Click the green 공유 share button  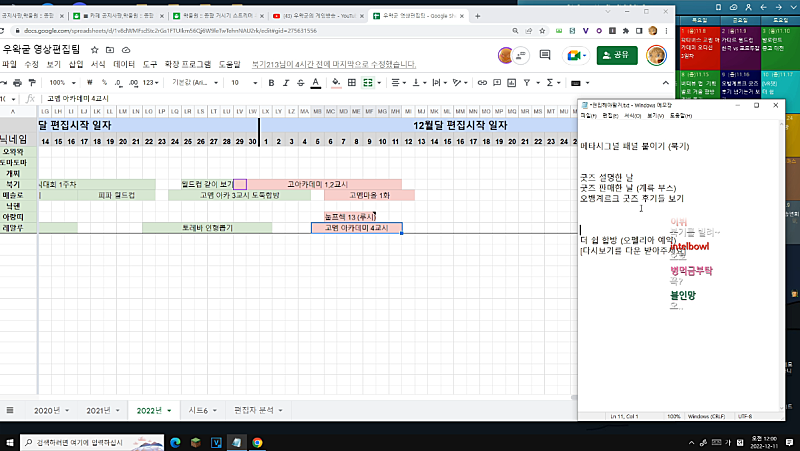coord(617,55)
